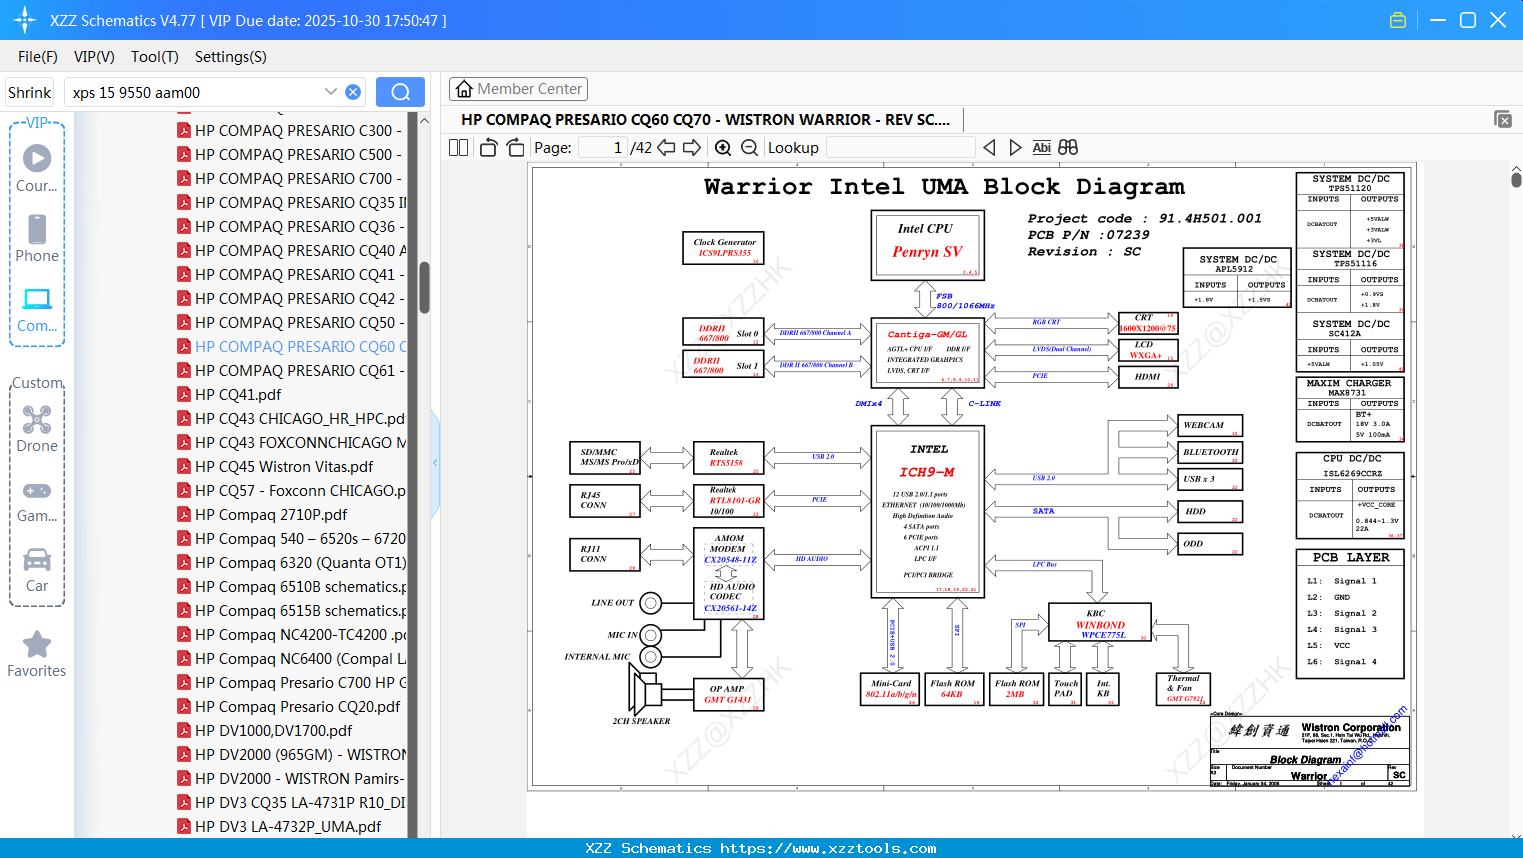Select HP COMPAQ PRESARIO CQ41 file

click(291, 274)
